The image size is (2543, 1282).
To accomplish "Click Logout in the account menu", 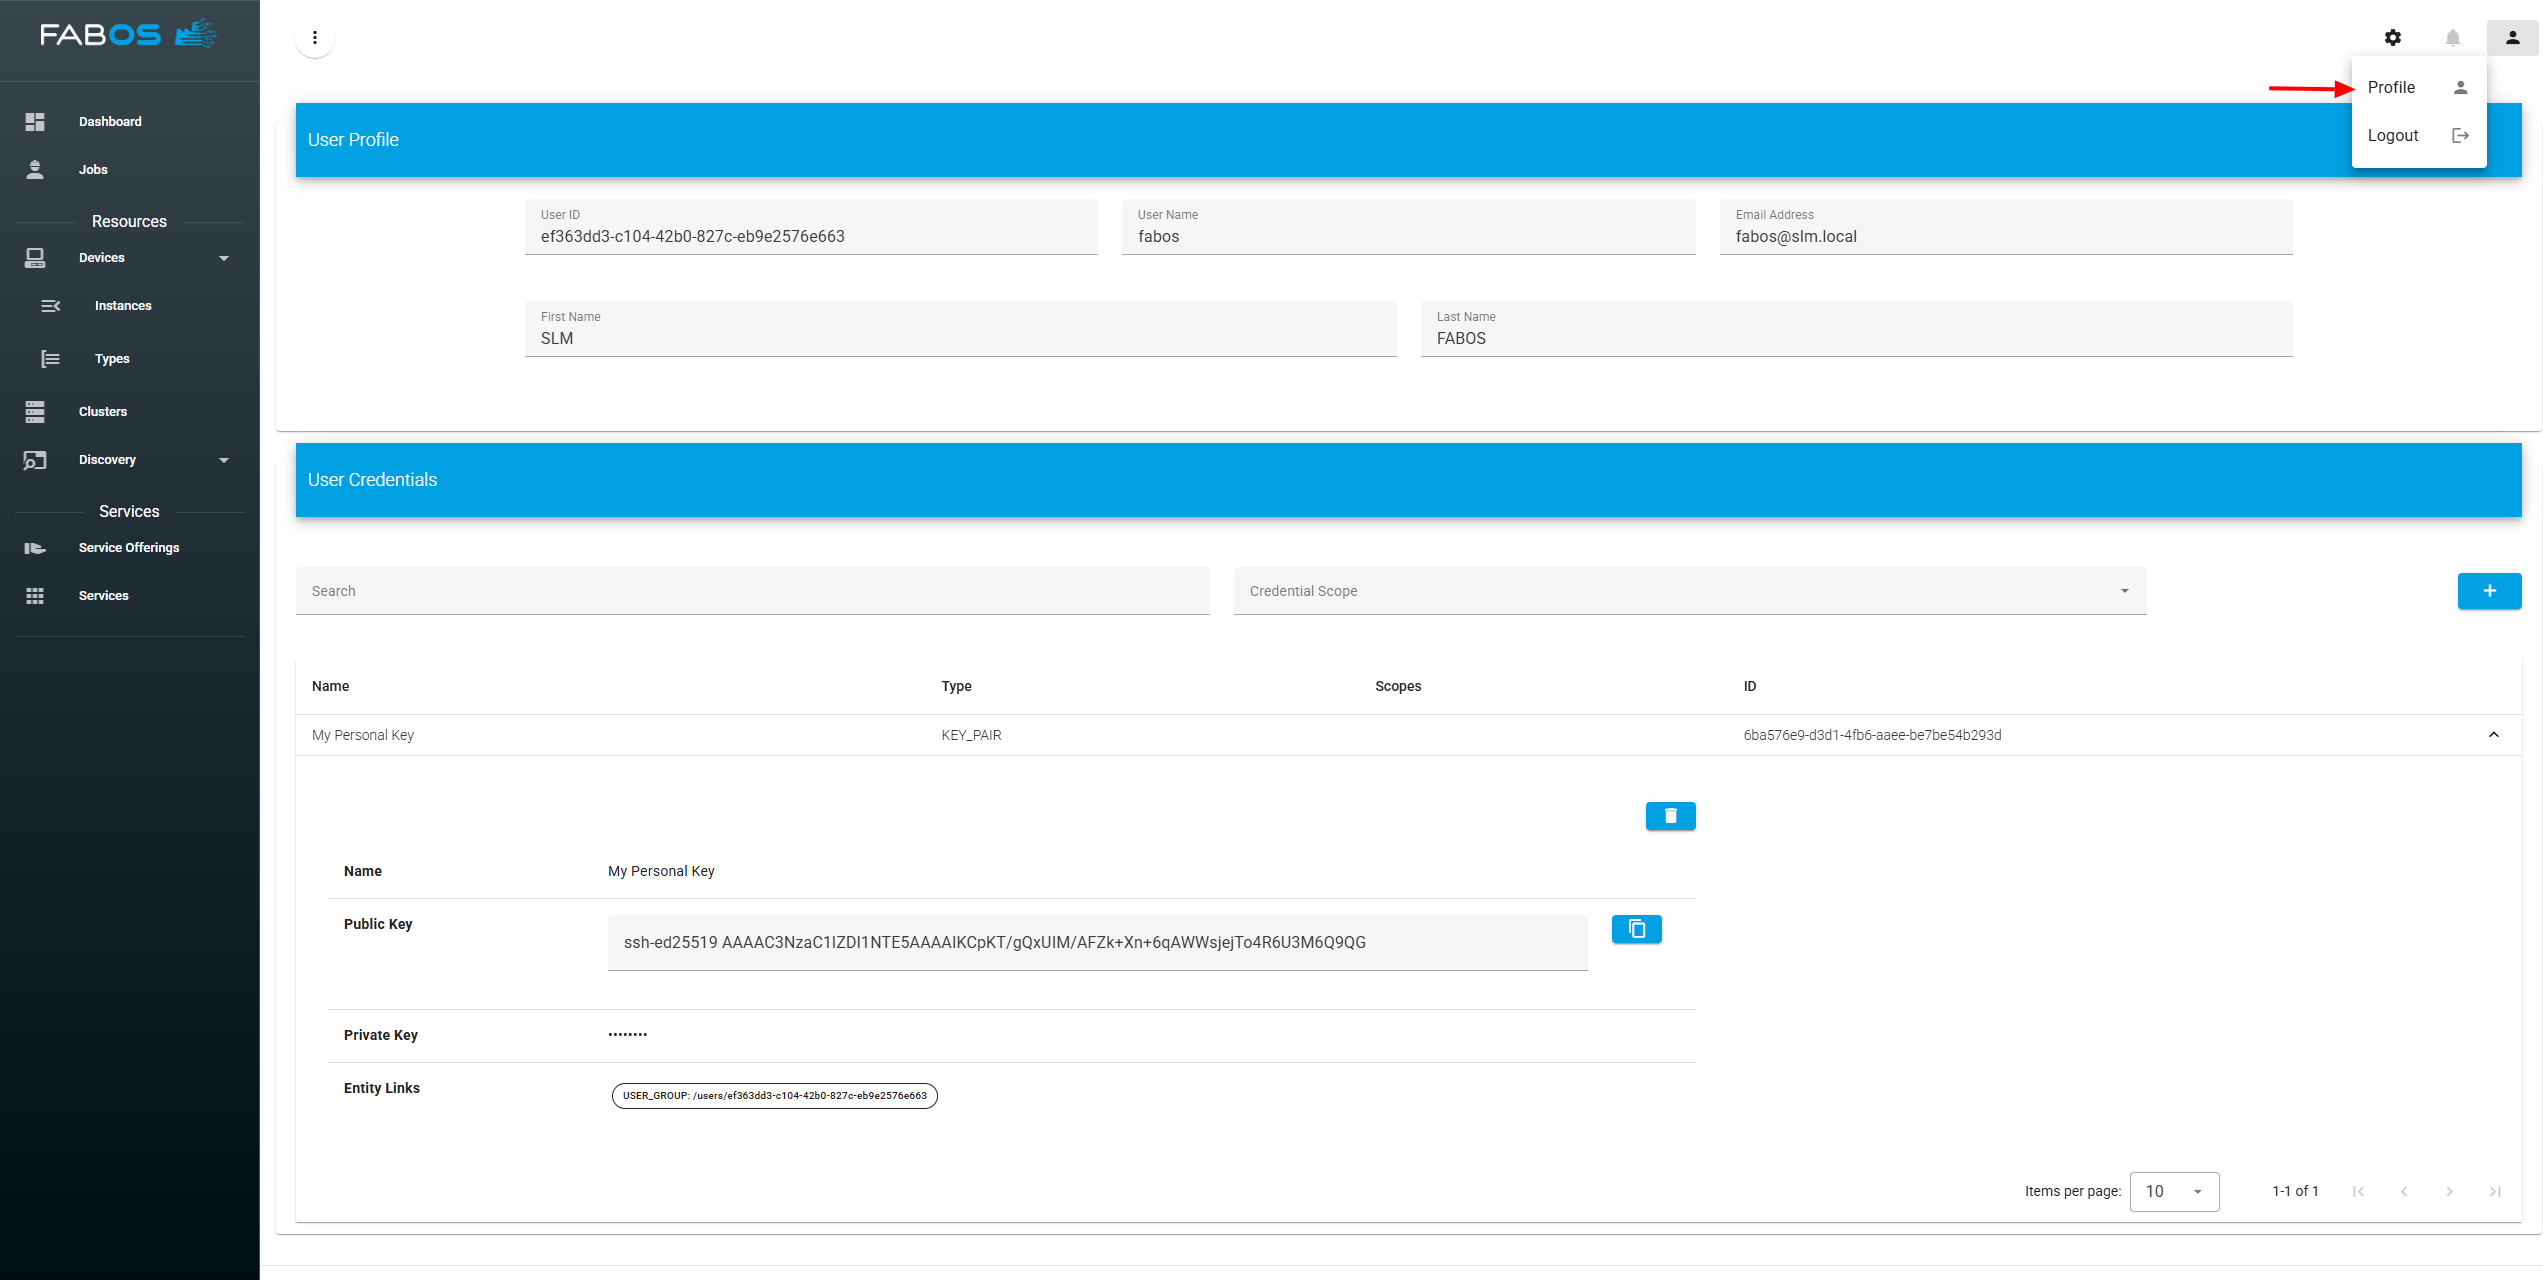I will point(2392,135).
